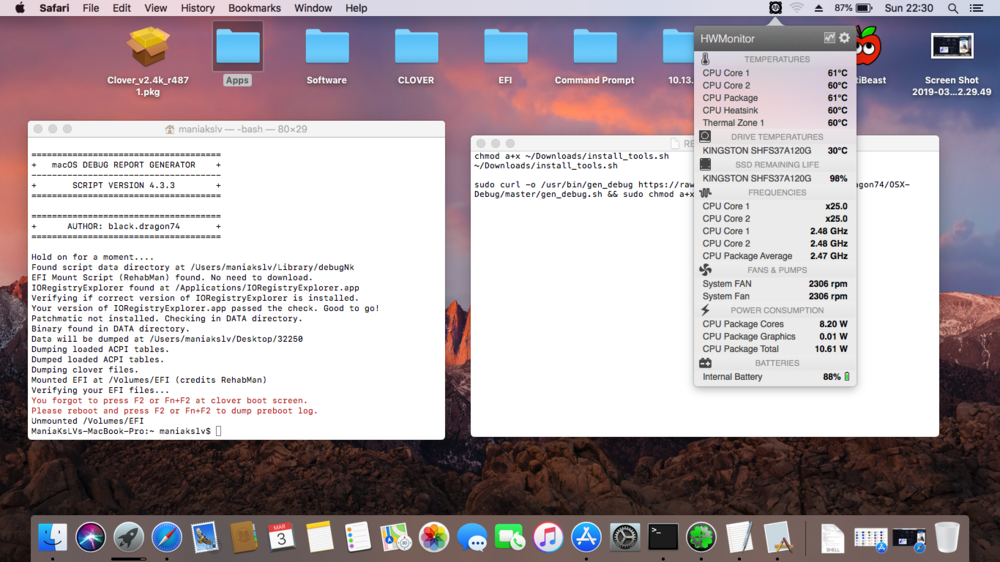Open App Store in Dock

coord(586,537)
